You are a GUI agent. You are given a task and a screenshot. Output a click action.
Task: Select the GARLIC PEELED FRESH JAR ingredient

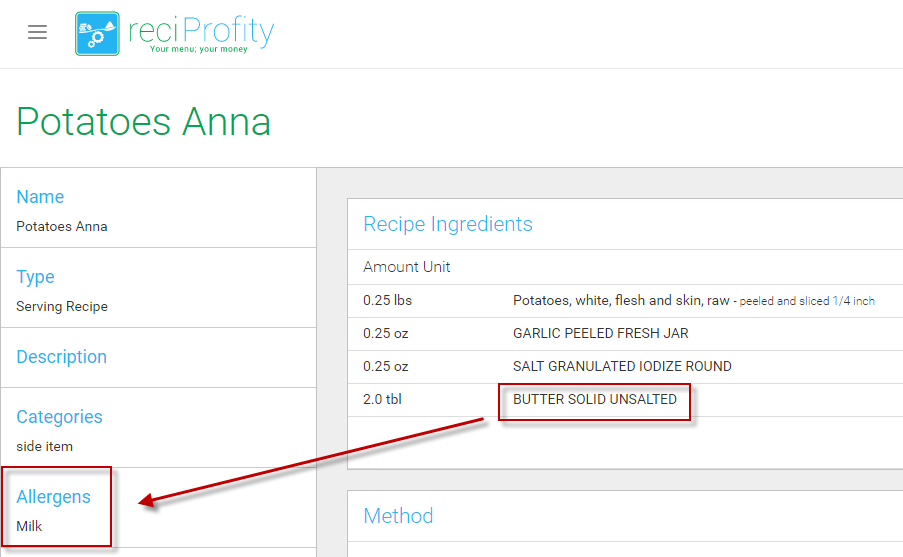[600, 333]
